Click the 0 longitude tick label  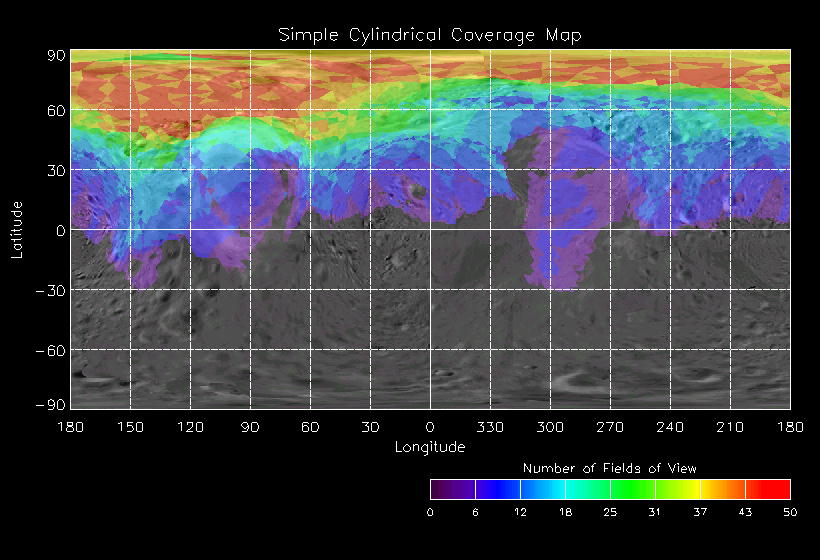[430, 427]
